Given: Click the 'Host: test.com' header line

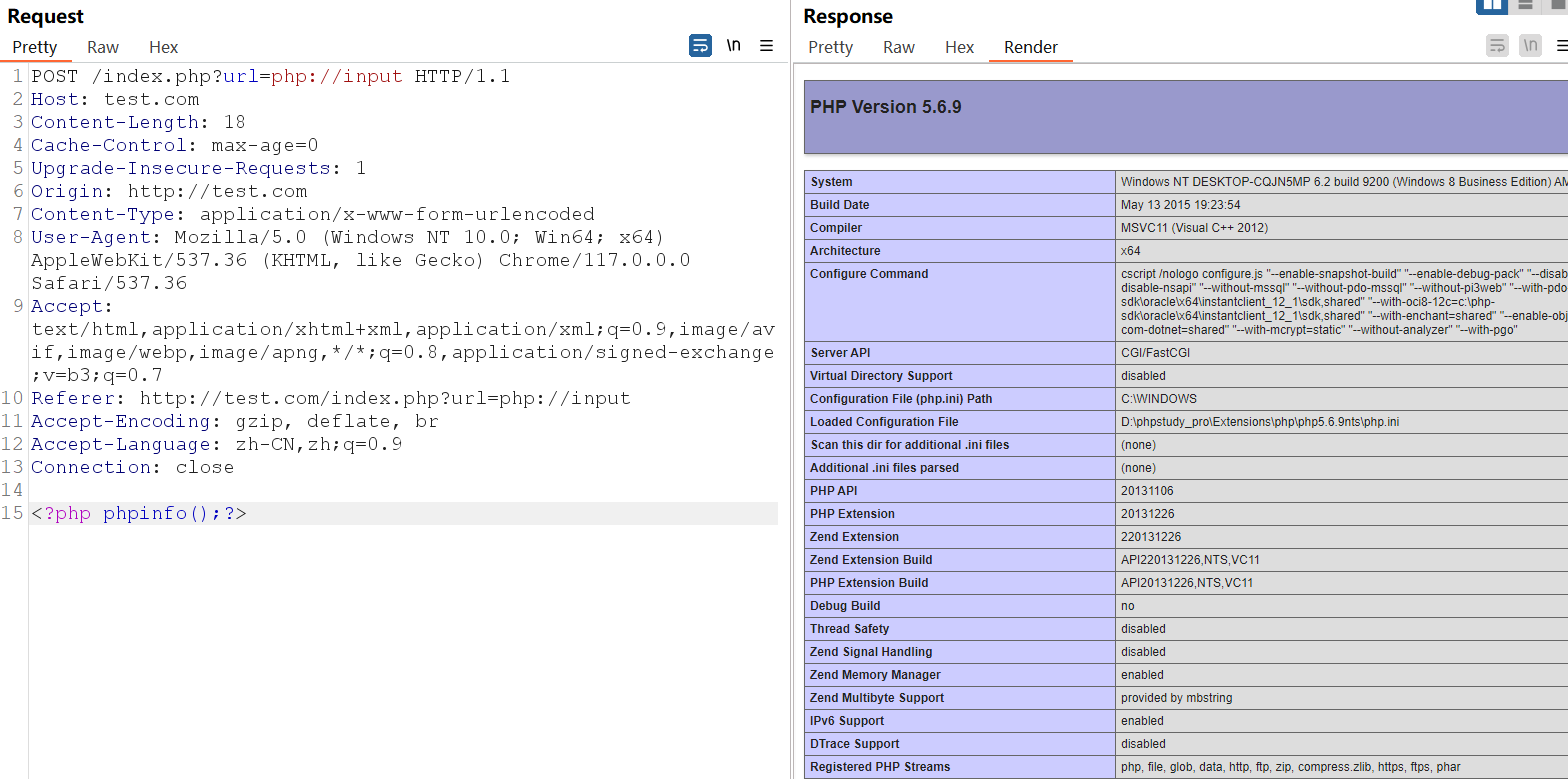Looking at the screenshot, I should click(x=115, y=99).
